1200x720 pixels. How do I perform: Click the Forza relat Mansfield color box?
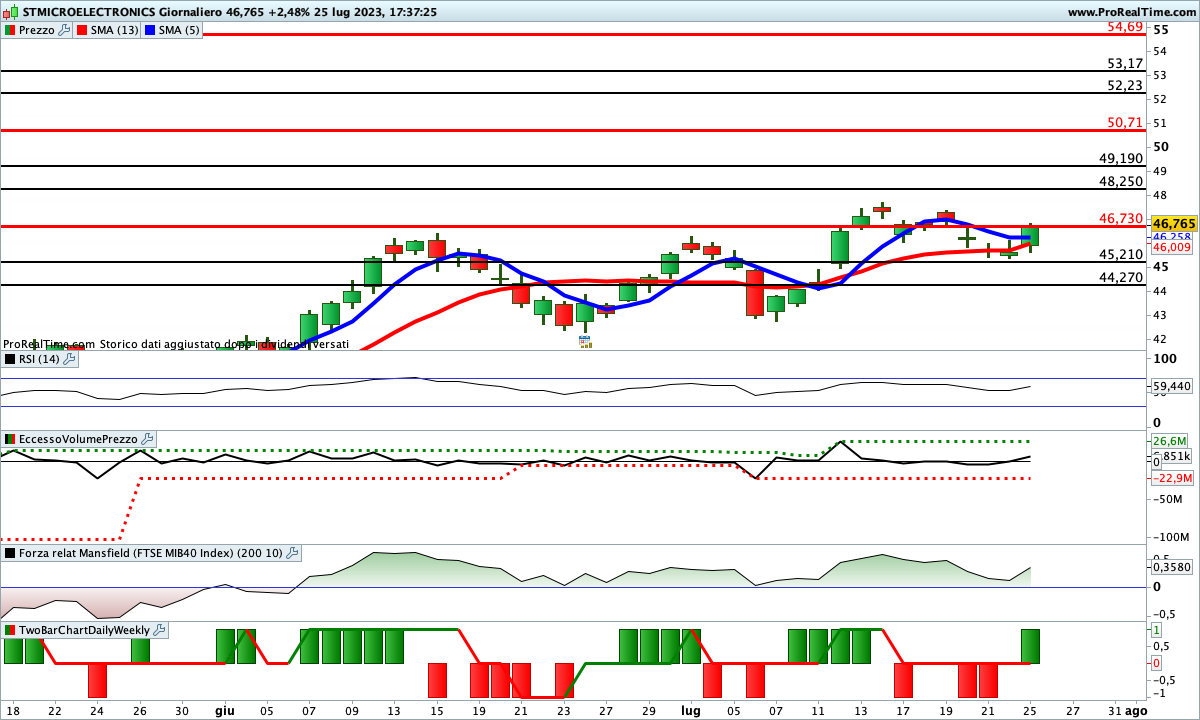point(10,552)
